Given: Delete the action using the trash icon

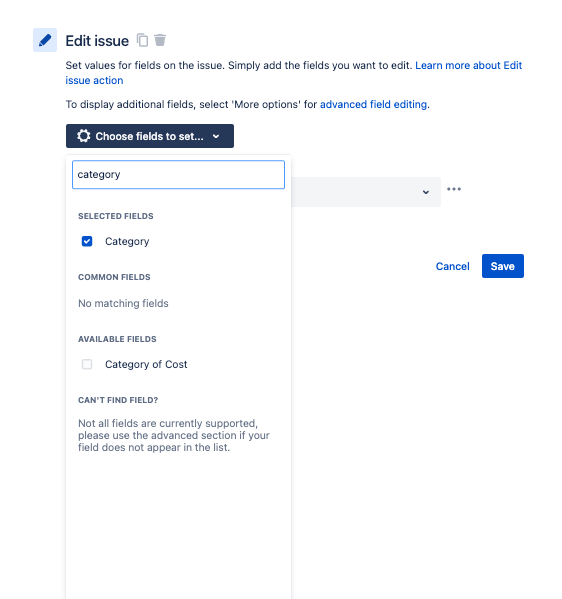Looking at the screenshot, I should point(160,40).
